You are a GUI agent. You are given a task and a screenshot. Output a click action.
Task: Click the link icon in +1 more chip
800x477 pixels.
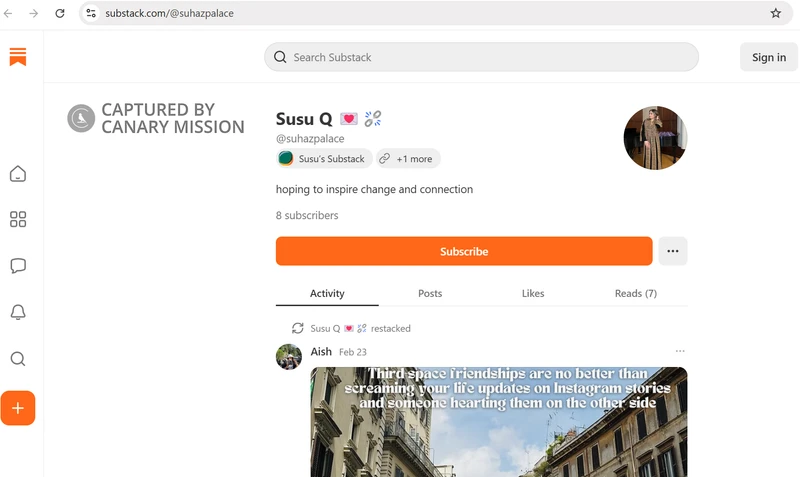click(x=385, y=159)
